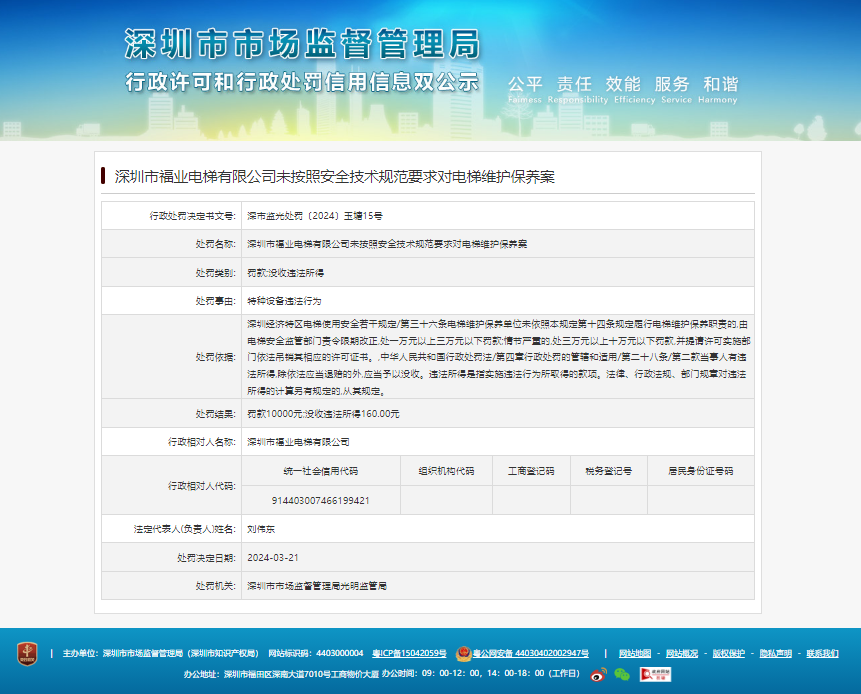
Task: Open the green WeChat icon in the footer
Action: 622,674
